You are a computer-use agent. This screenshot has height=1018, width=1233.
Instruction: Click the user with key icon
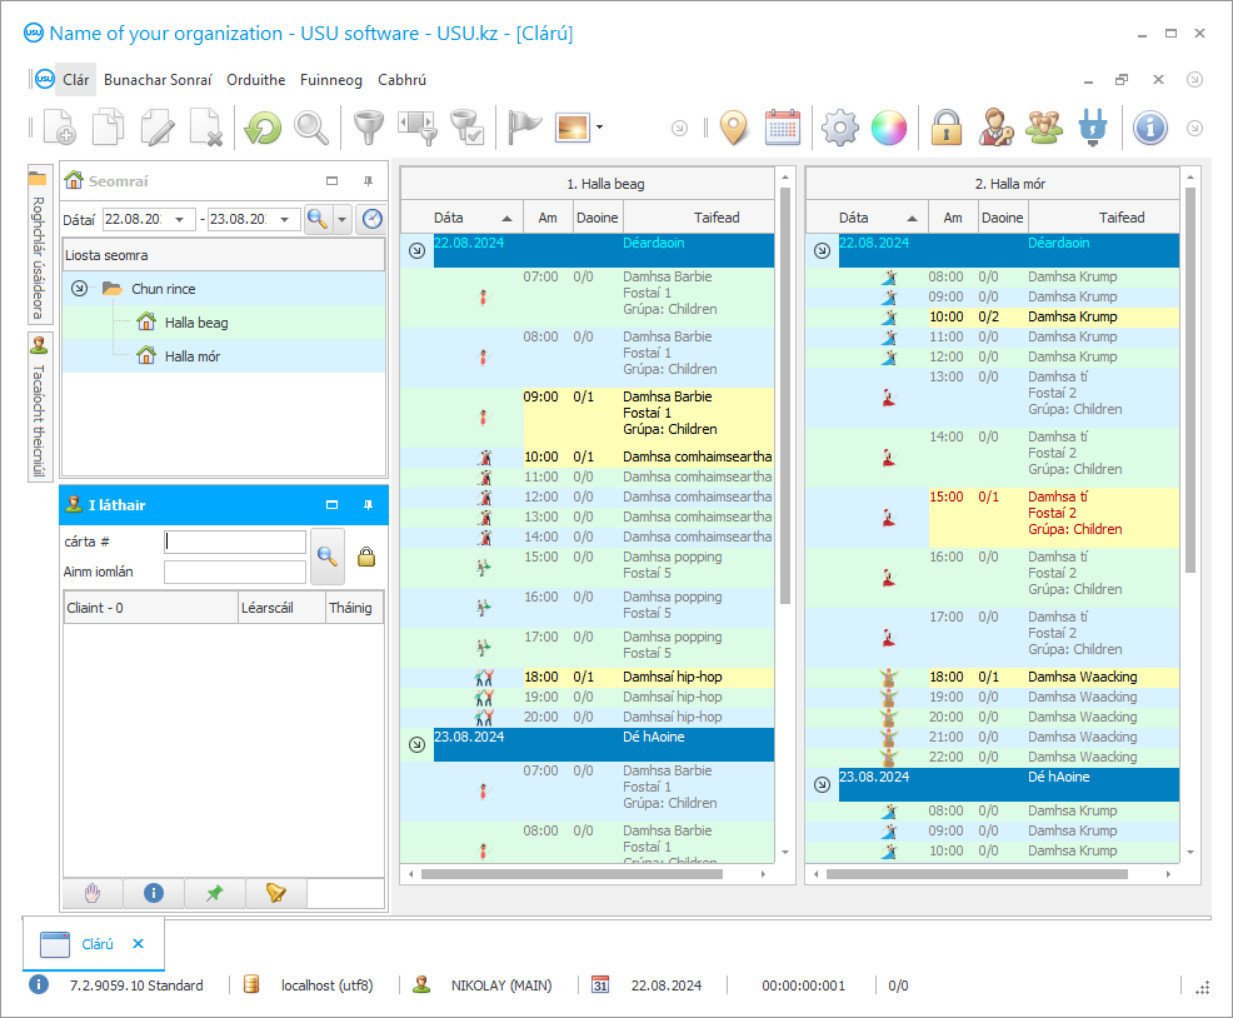point(995,128)
